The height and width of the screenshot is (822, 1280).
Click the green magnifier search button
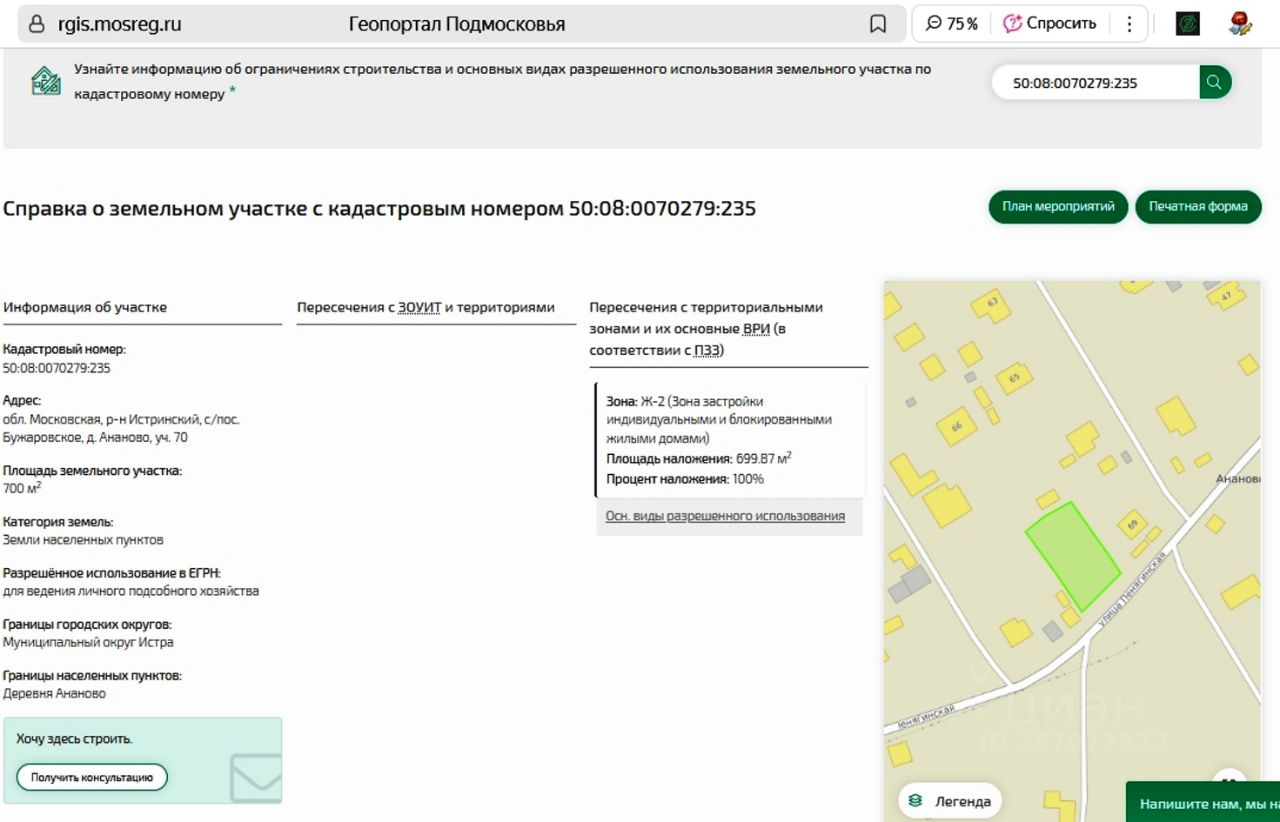(x=1215, y=83)
